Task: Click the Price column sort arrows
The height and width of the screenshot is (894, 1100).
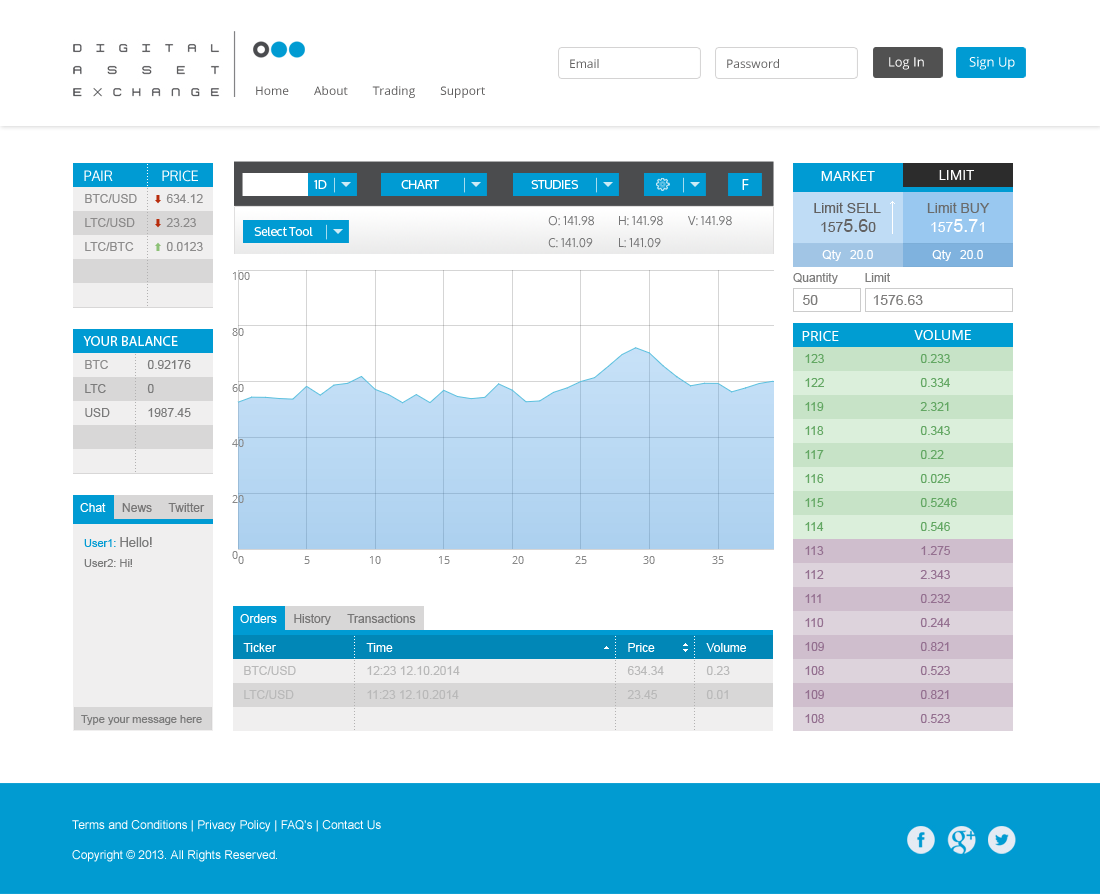Action: point(687,647)
